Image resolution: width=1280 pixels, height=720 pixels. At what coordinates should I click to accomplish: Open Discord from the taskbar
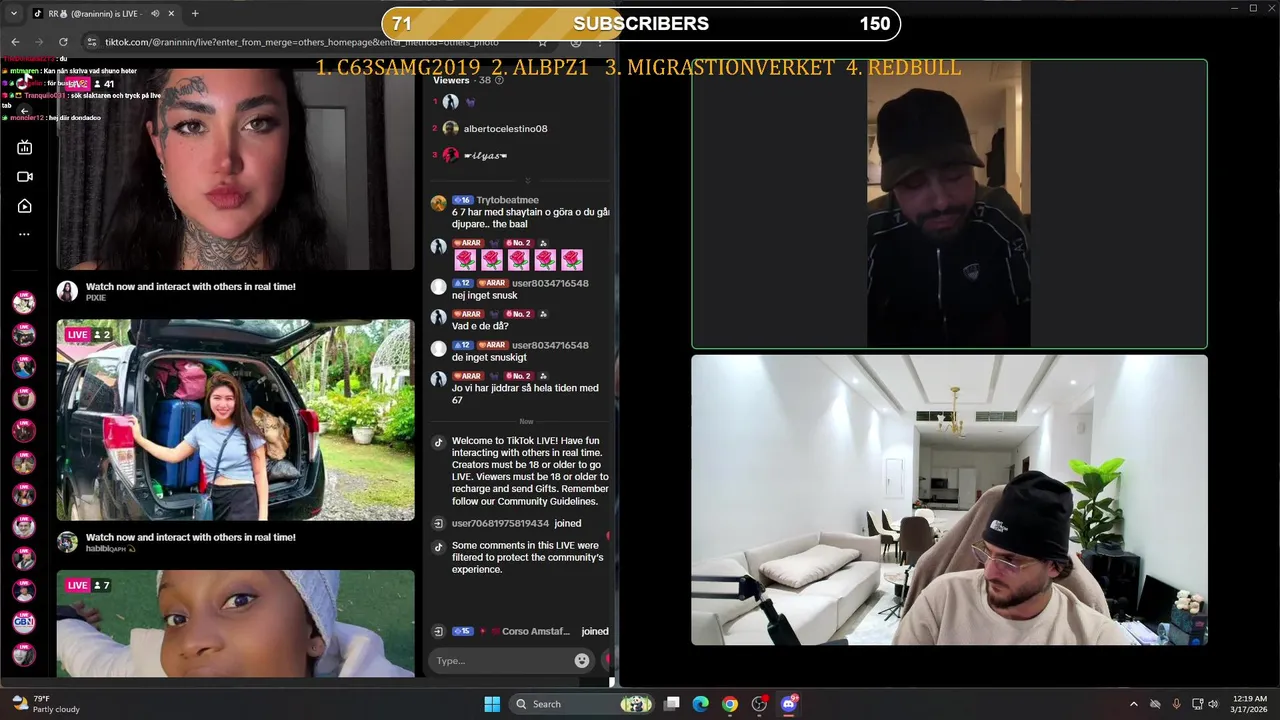(789, 704)
